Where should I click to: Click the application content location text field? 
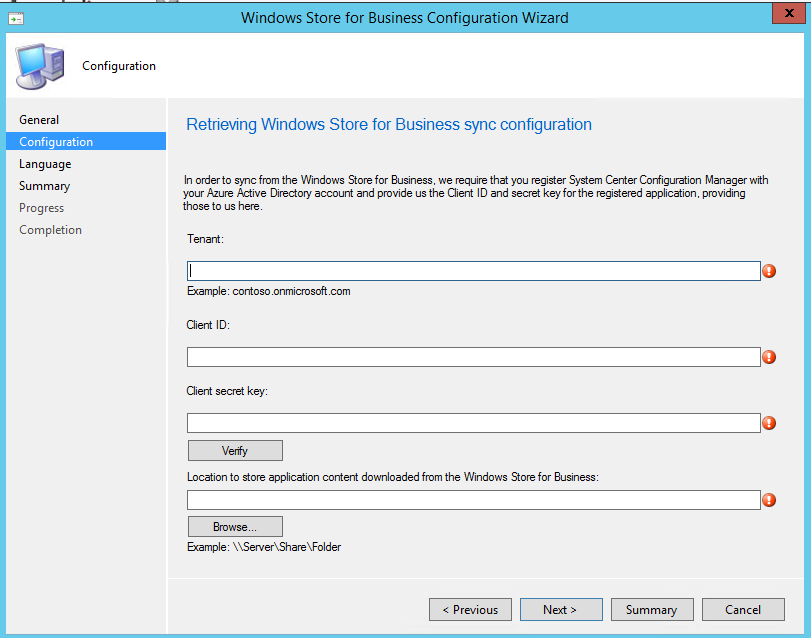coord(473,500)
